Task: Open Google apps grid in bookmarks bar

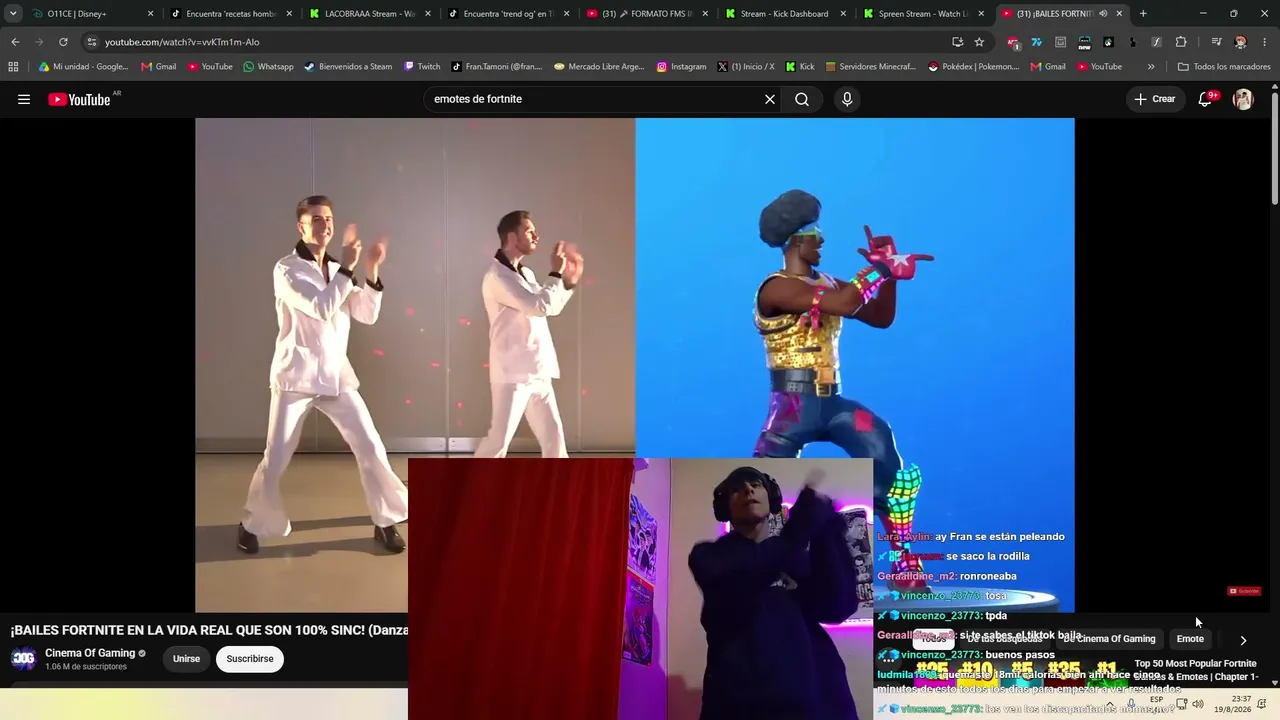Action: (13, 67)
